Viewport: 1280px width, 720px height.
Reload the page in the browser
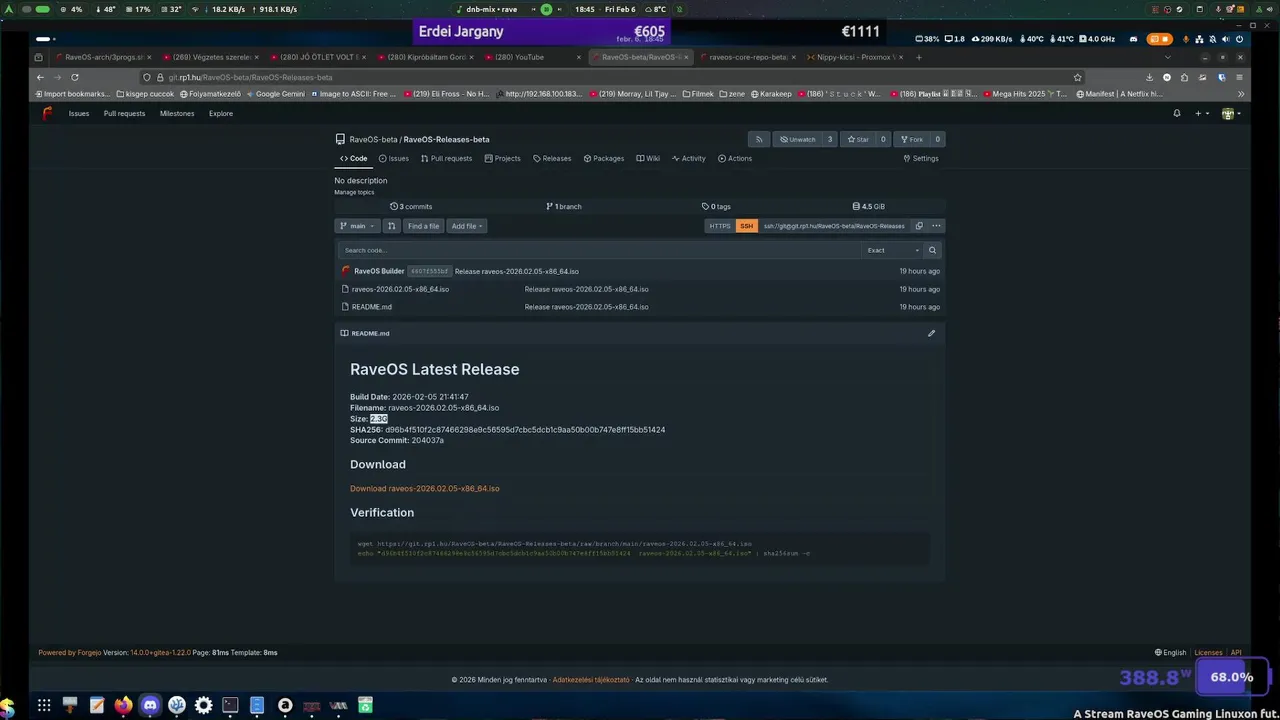tap(74, 77)
